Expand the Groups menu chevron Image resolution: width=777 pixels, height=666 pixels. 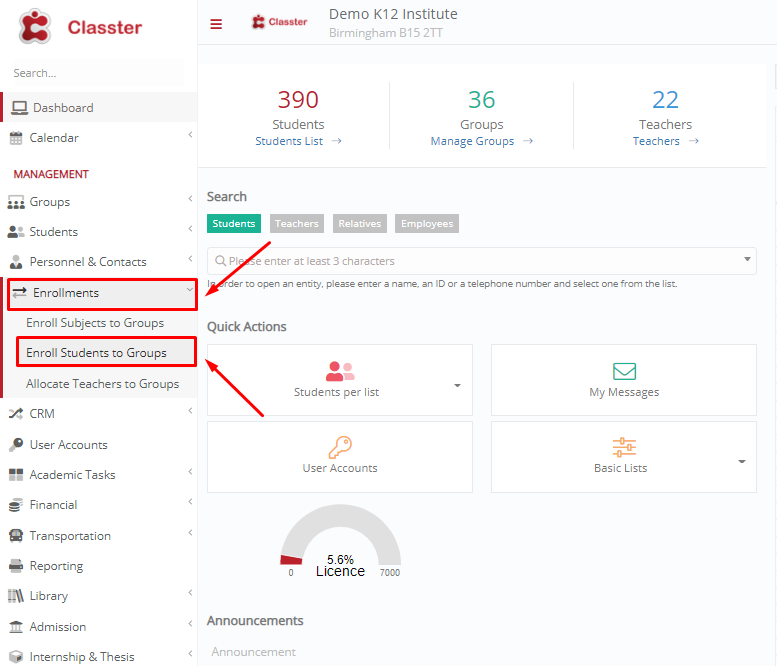pyautogui.click(x=190, y=199)
